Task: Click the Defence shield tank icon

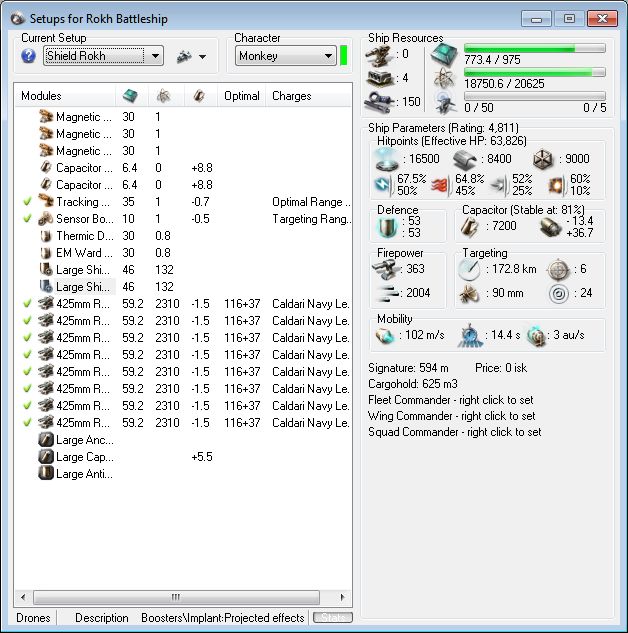Action: tap(386, 227)
